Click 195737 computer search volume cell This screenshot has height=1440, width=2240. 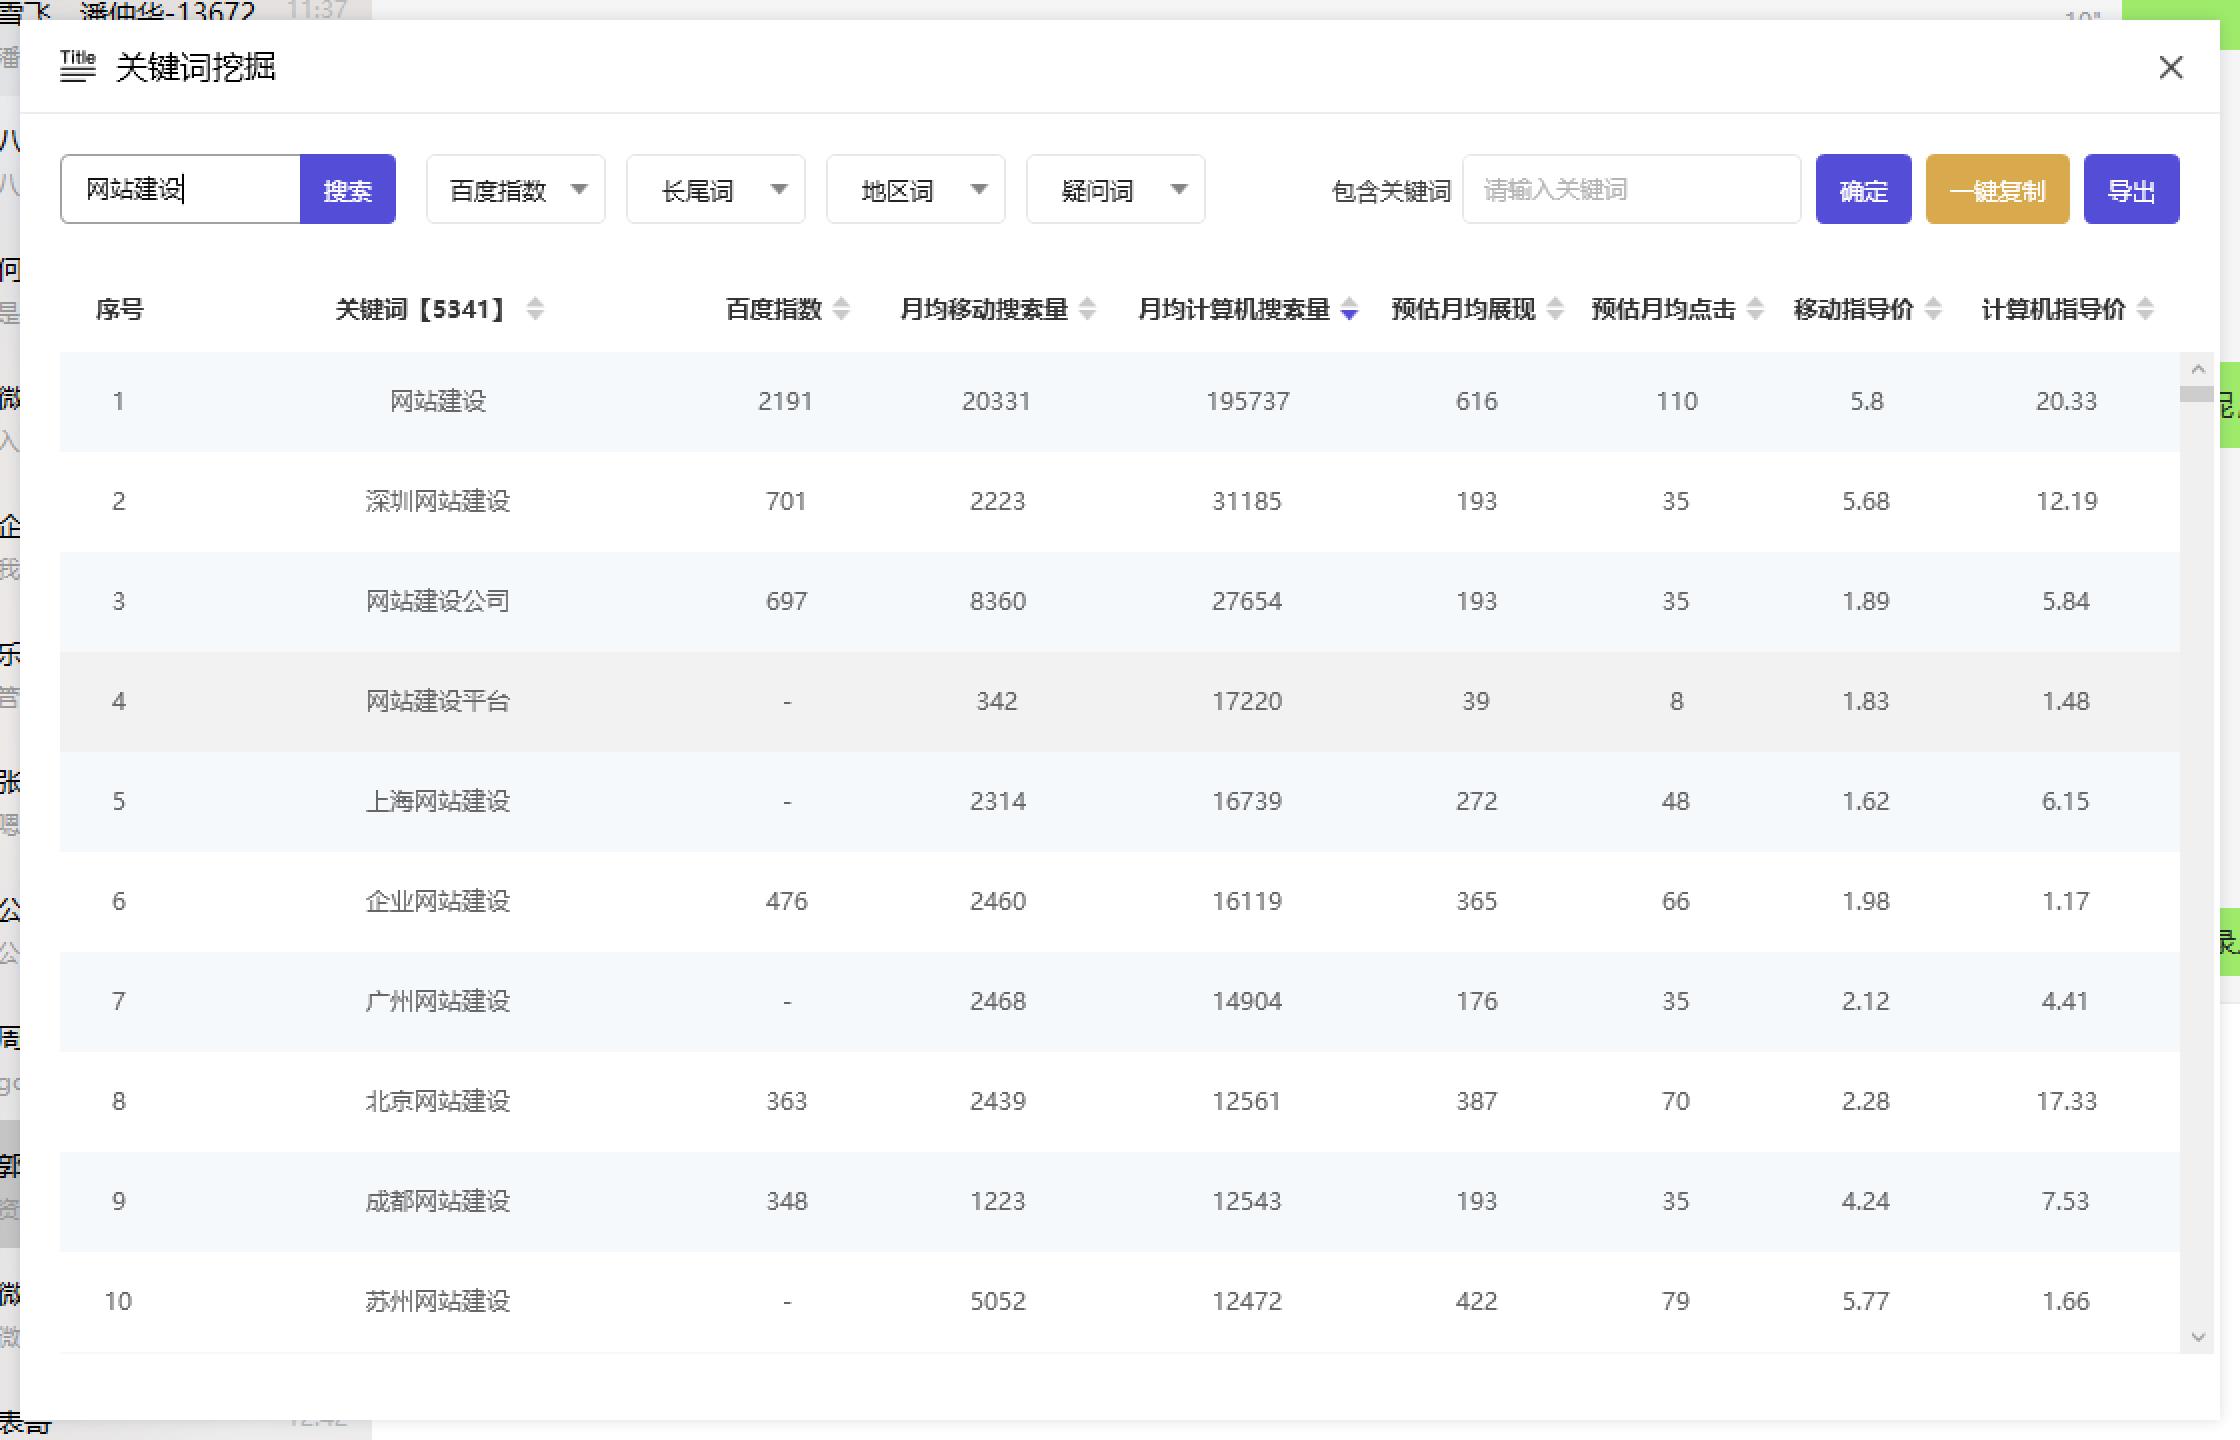[1247, 401]
